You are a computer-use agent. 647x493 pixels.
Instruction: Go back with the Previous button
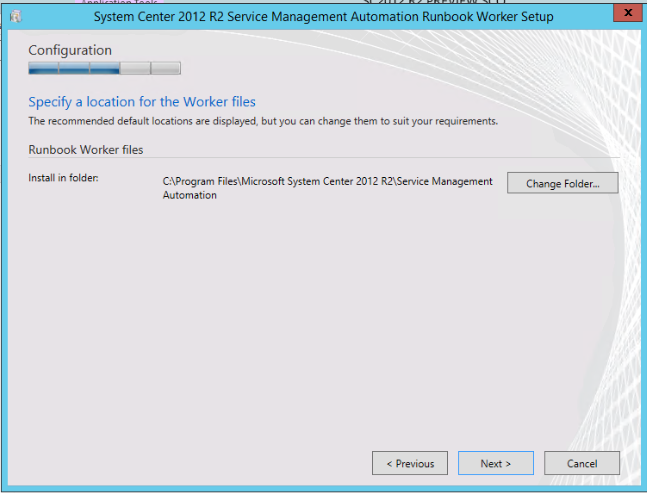pos(409,463)
